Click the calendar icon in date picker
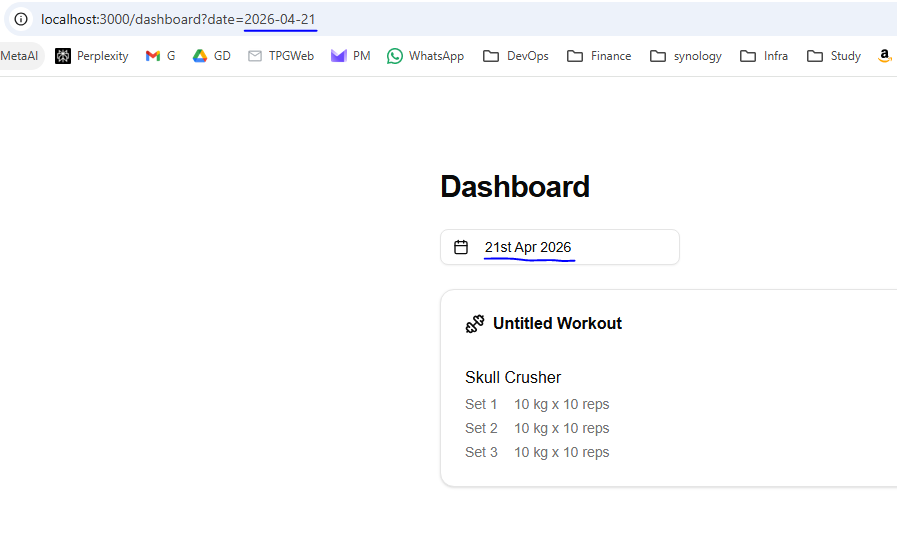Image resolution: width=897 pixels, height=534 pixels. [461, 247]
